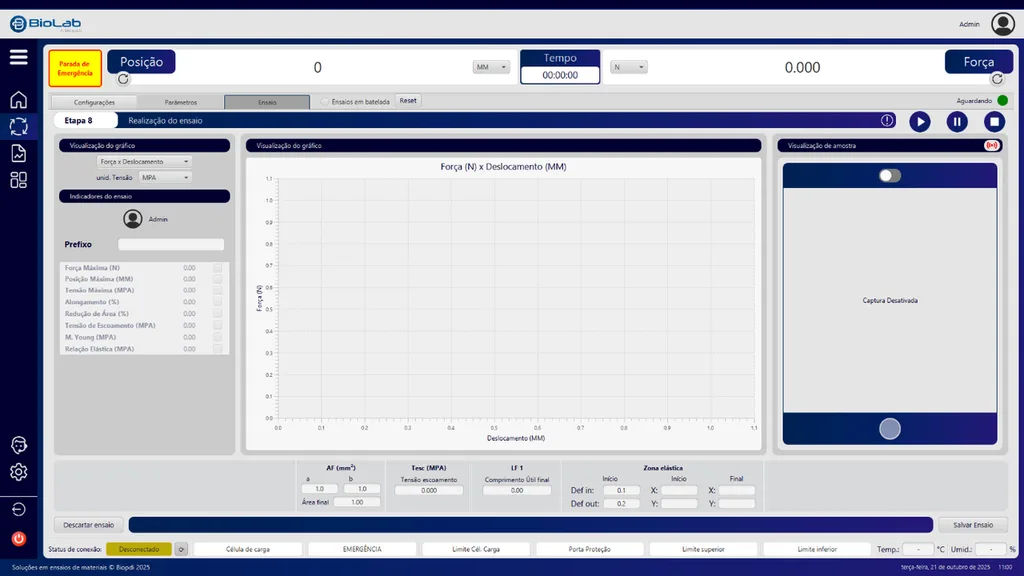Open the unid. Tensão MPA dropdown
This screenshot has height=576, width=1024.
click(165, 177)
